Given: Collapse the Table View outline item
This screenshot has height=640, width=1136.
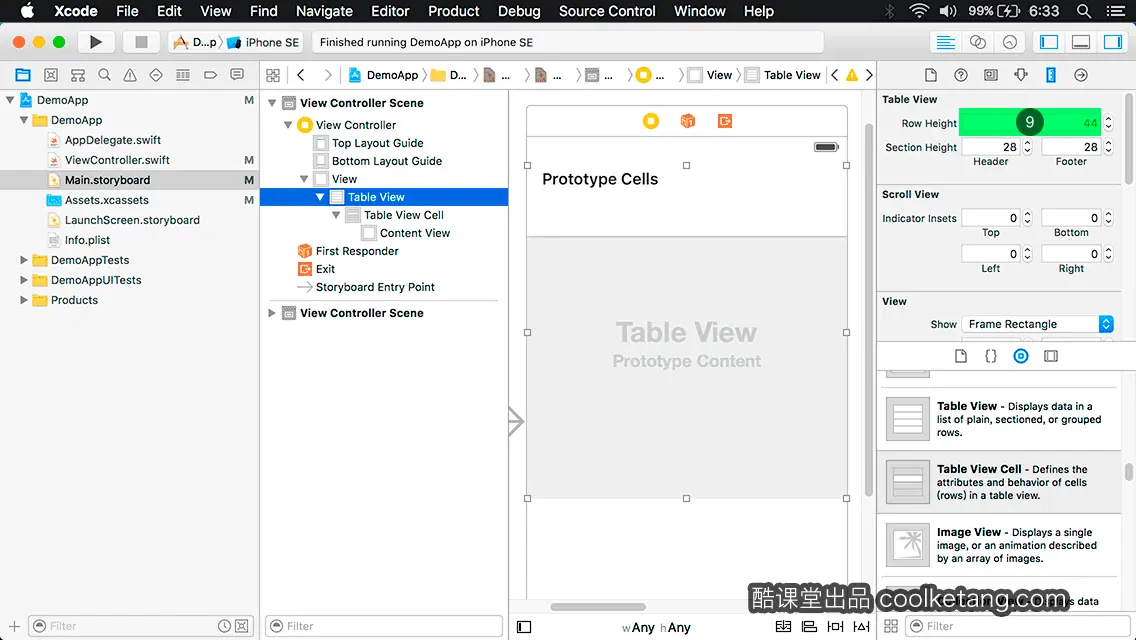Looking at the screenshot, I should (x=320, y=196).
